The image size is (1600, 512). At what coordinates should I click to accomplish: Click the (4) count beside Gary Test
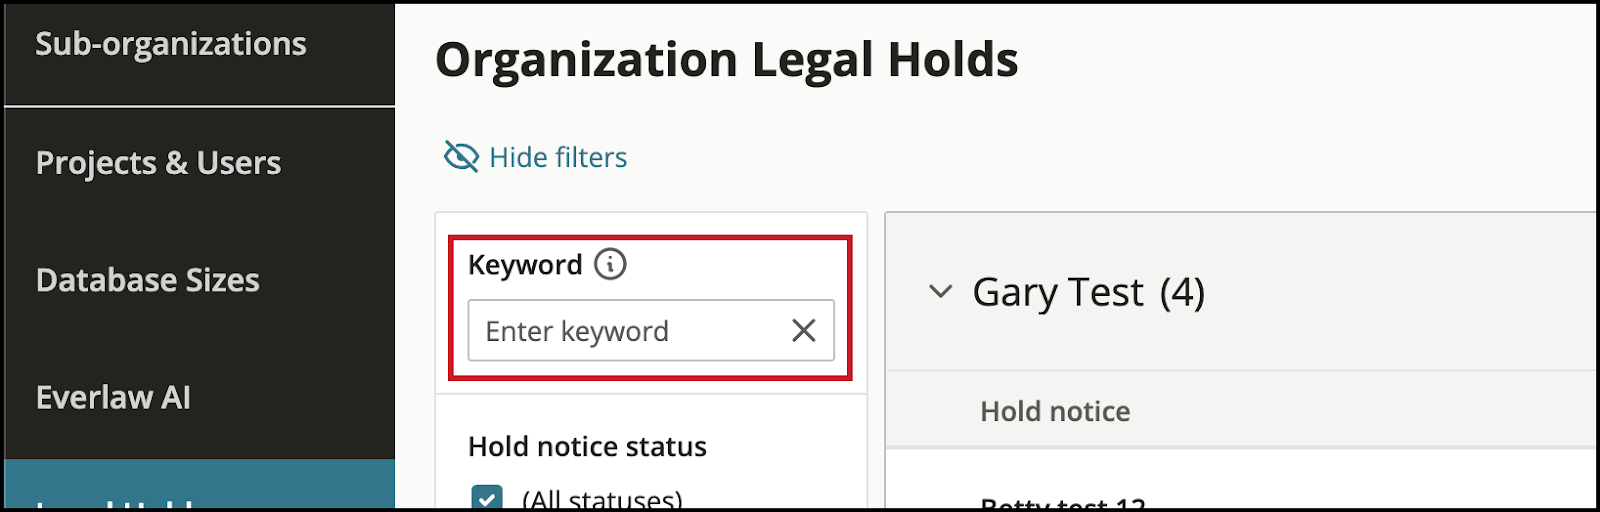tap(1182, 292)
